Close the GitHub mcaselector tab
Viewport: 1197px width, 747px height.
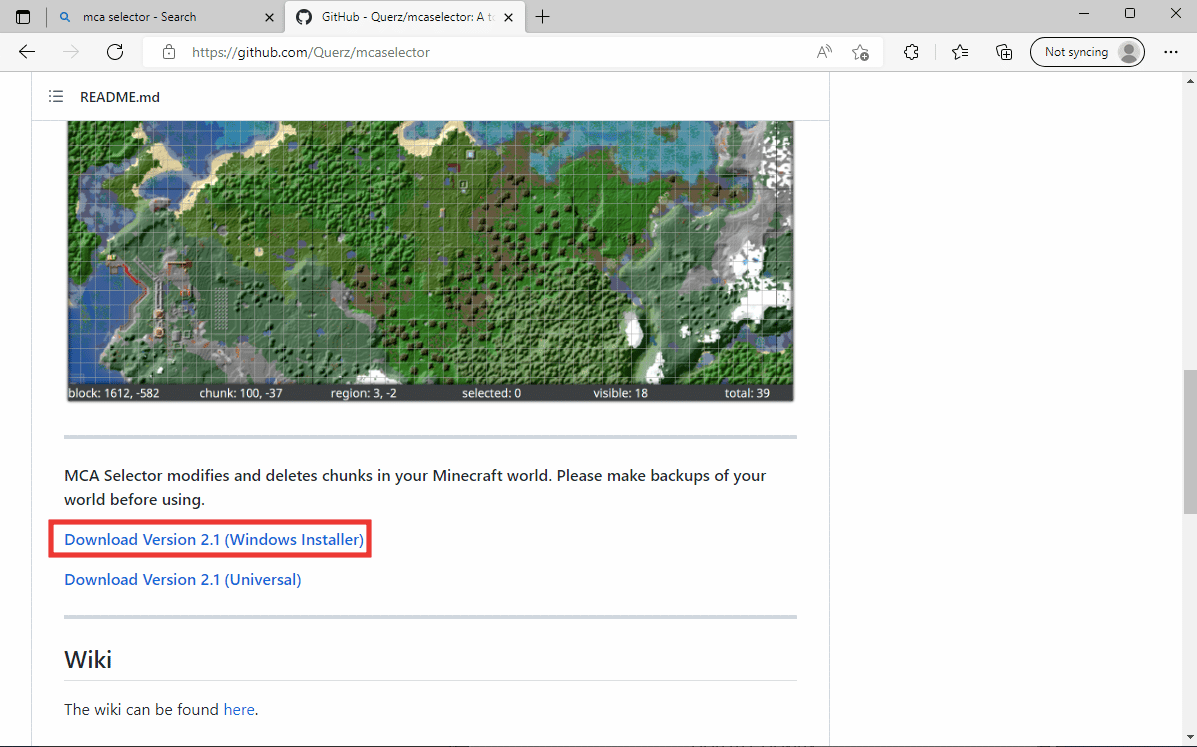click(508, 17)
